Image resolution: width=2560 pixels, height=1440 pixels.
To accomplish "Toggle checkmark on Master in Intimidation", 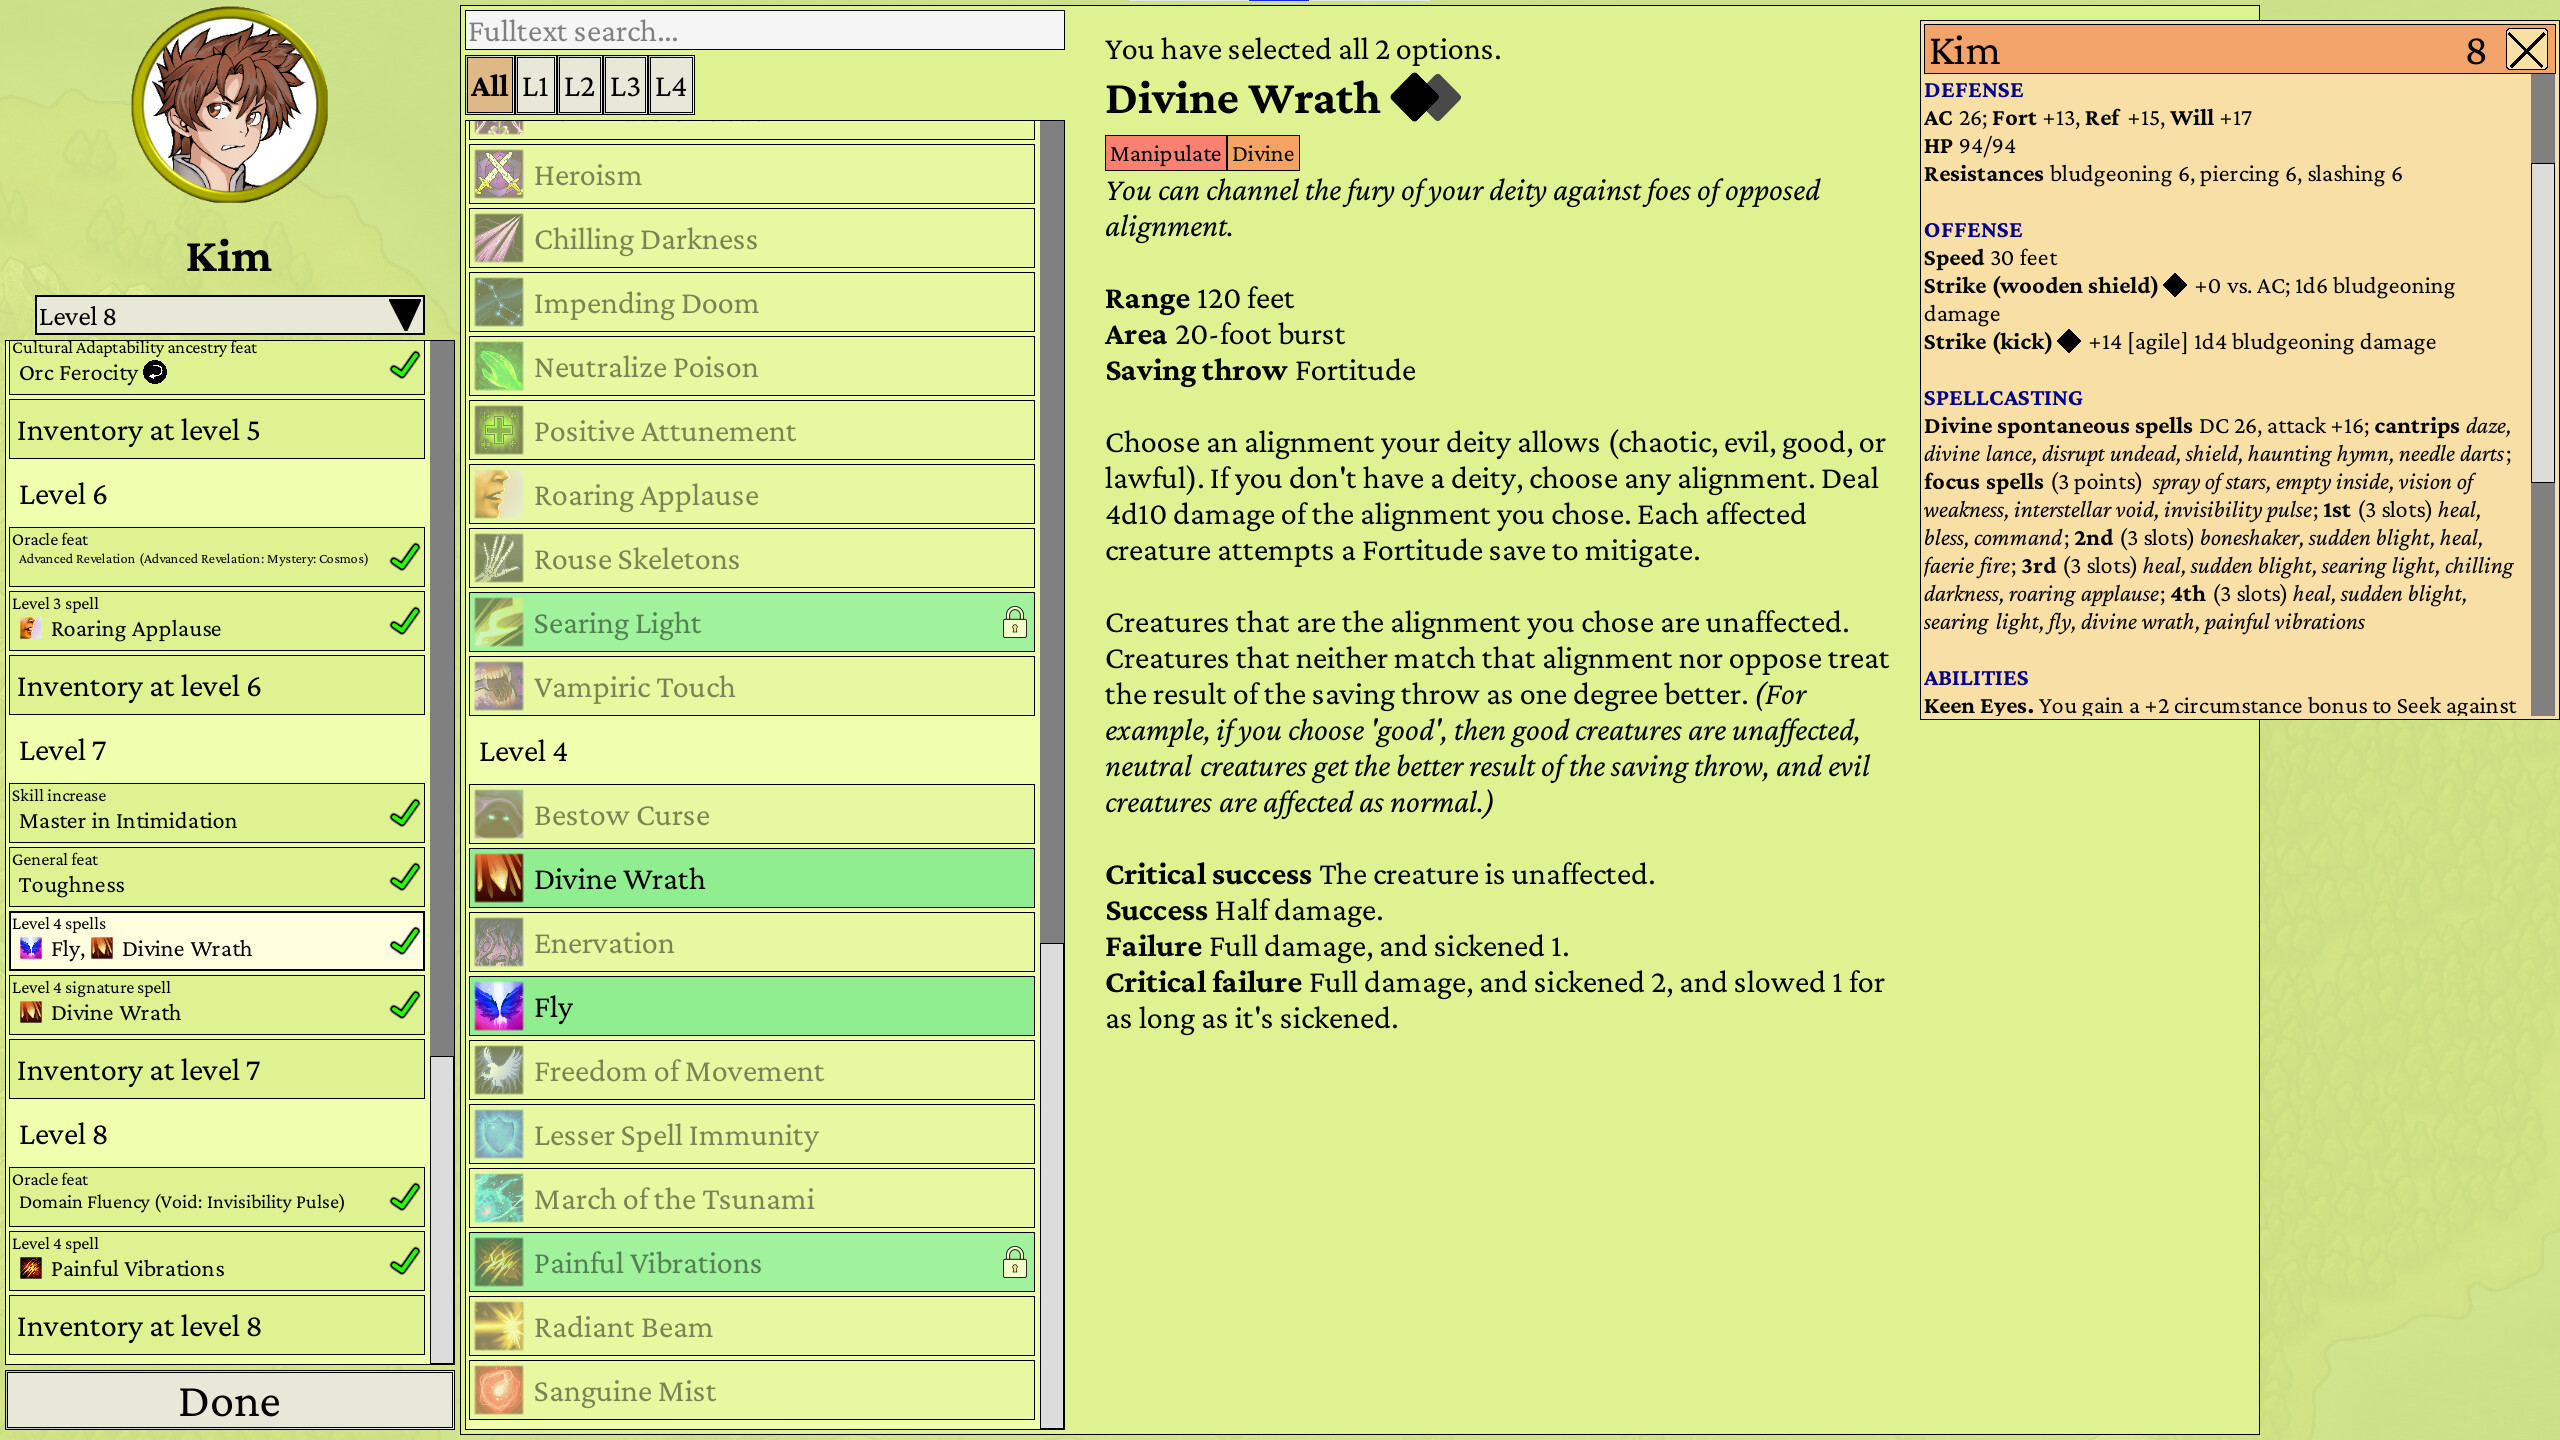I will click(x=403, y=813).
